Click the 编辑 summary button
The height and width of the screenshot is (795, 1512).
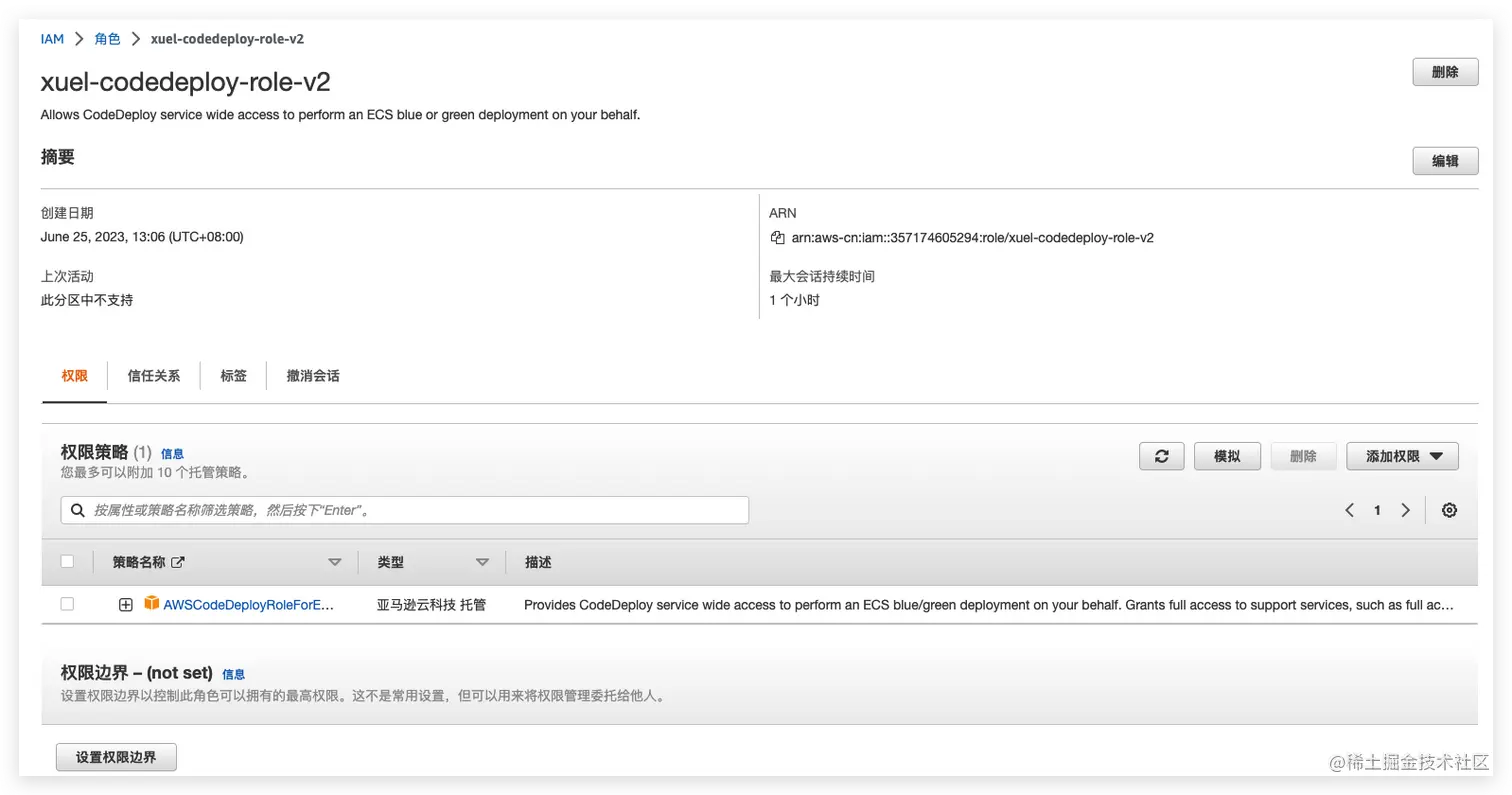click(1445, 161)
